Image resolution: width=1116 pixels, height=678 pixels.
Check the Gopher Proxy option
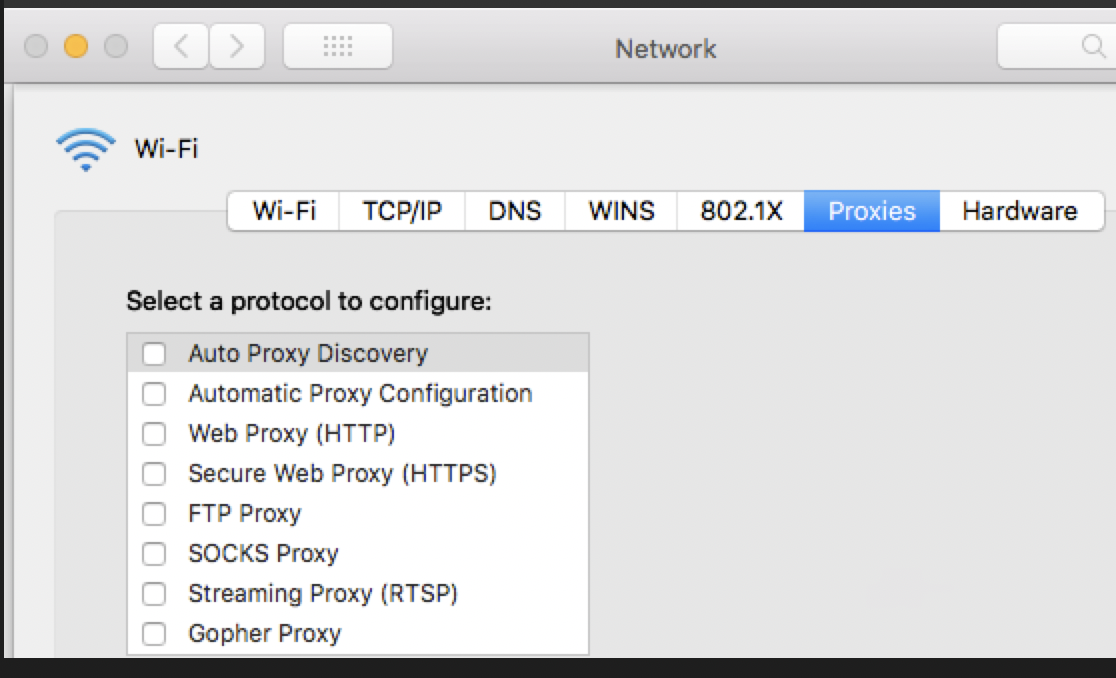154,634
